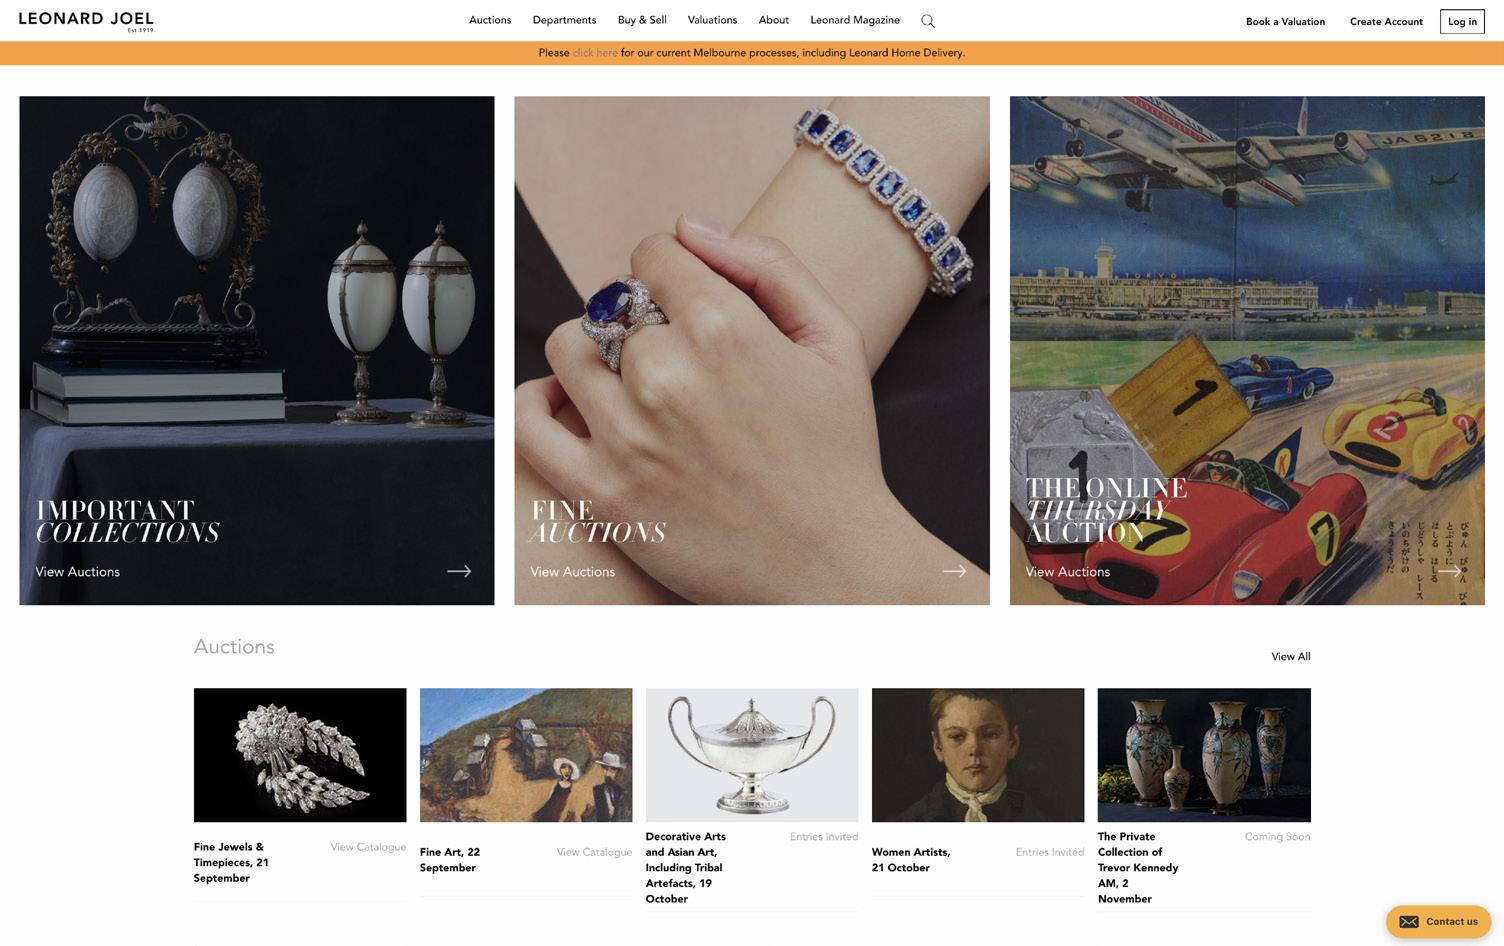Open the Auctions menu
The width and height of the screenshot is (1504, 946).
[490, 20]
